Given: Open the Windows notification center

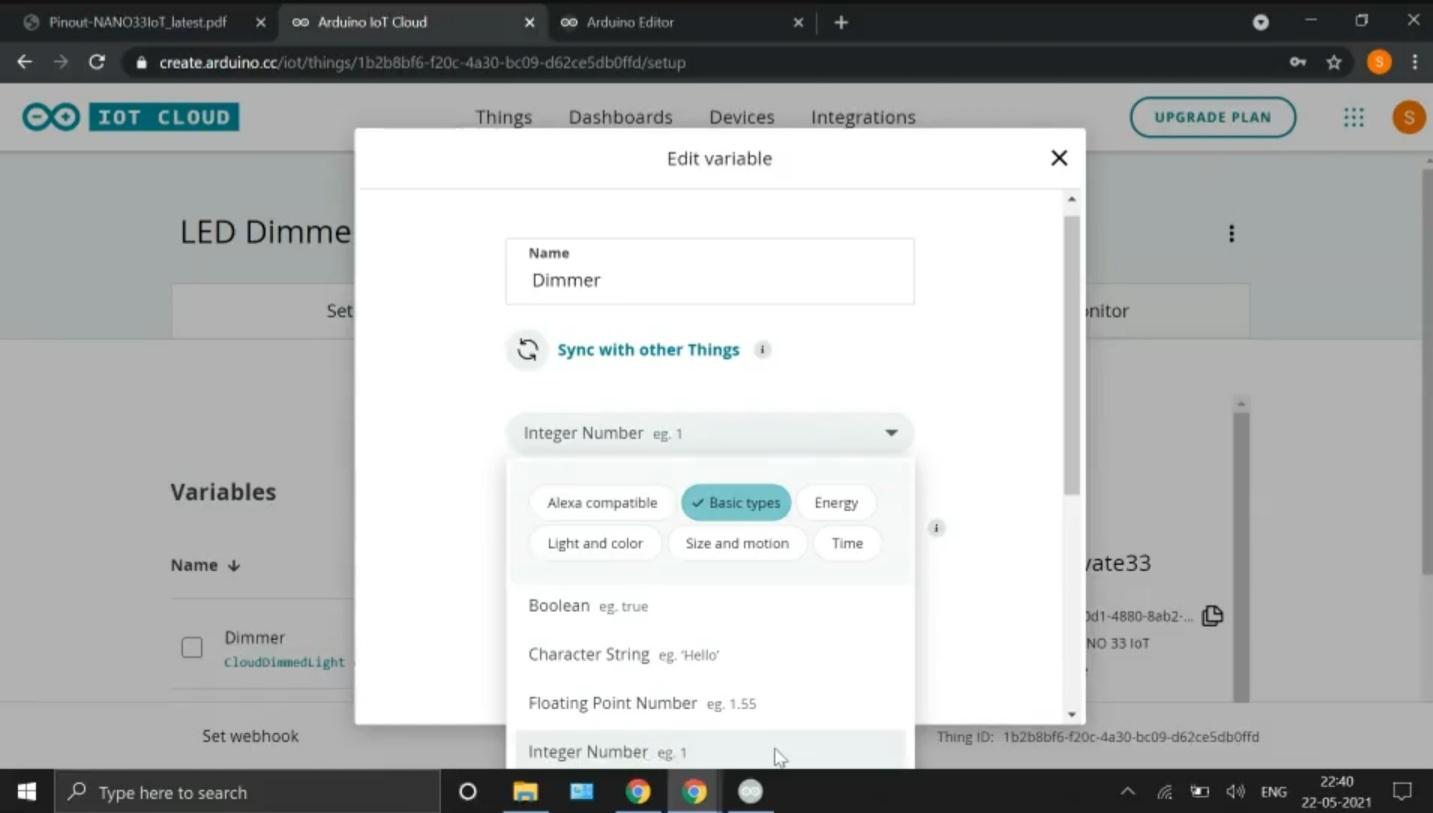Looking at the screenshot, I should [1402, 792].
